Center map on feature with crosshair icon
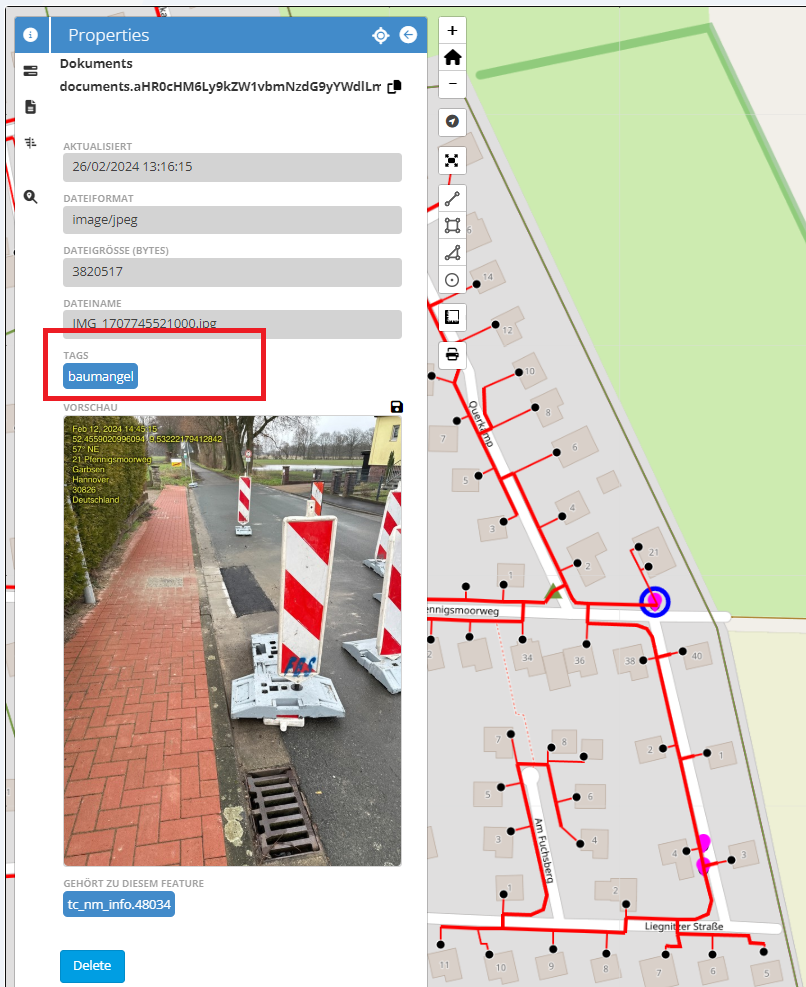Image resolution: width=806 pixels, height=987 pixels. [380, 35]
